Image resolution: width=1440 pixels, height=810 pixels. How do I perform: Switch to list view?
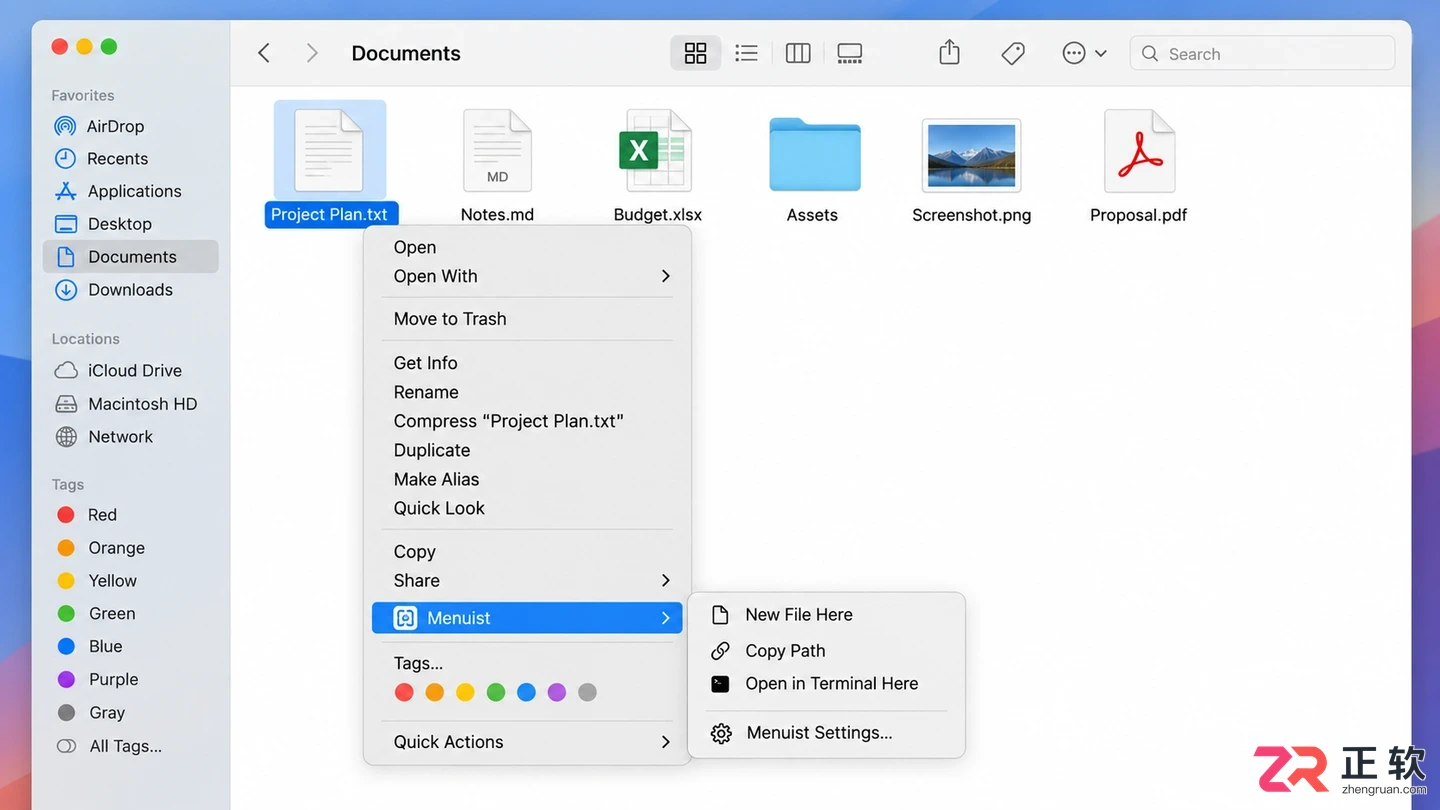click(x=746, y=53)
